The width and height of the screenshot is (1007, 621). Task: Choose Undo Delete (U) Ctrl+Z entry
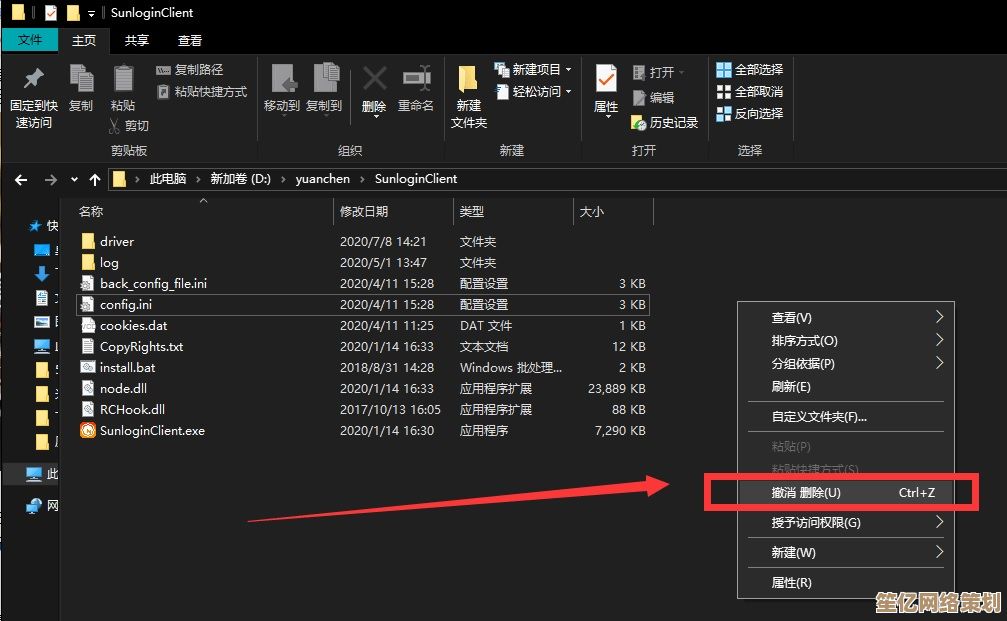[846, 493]
